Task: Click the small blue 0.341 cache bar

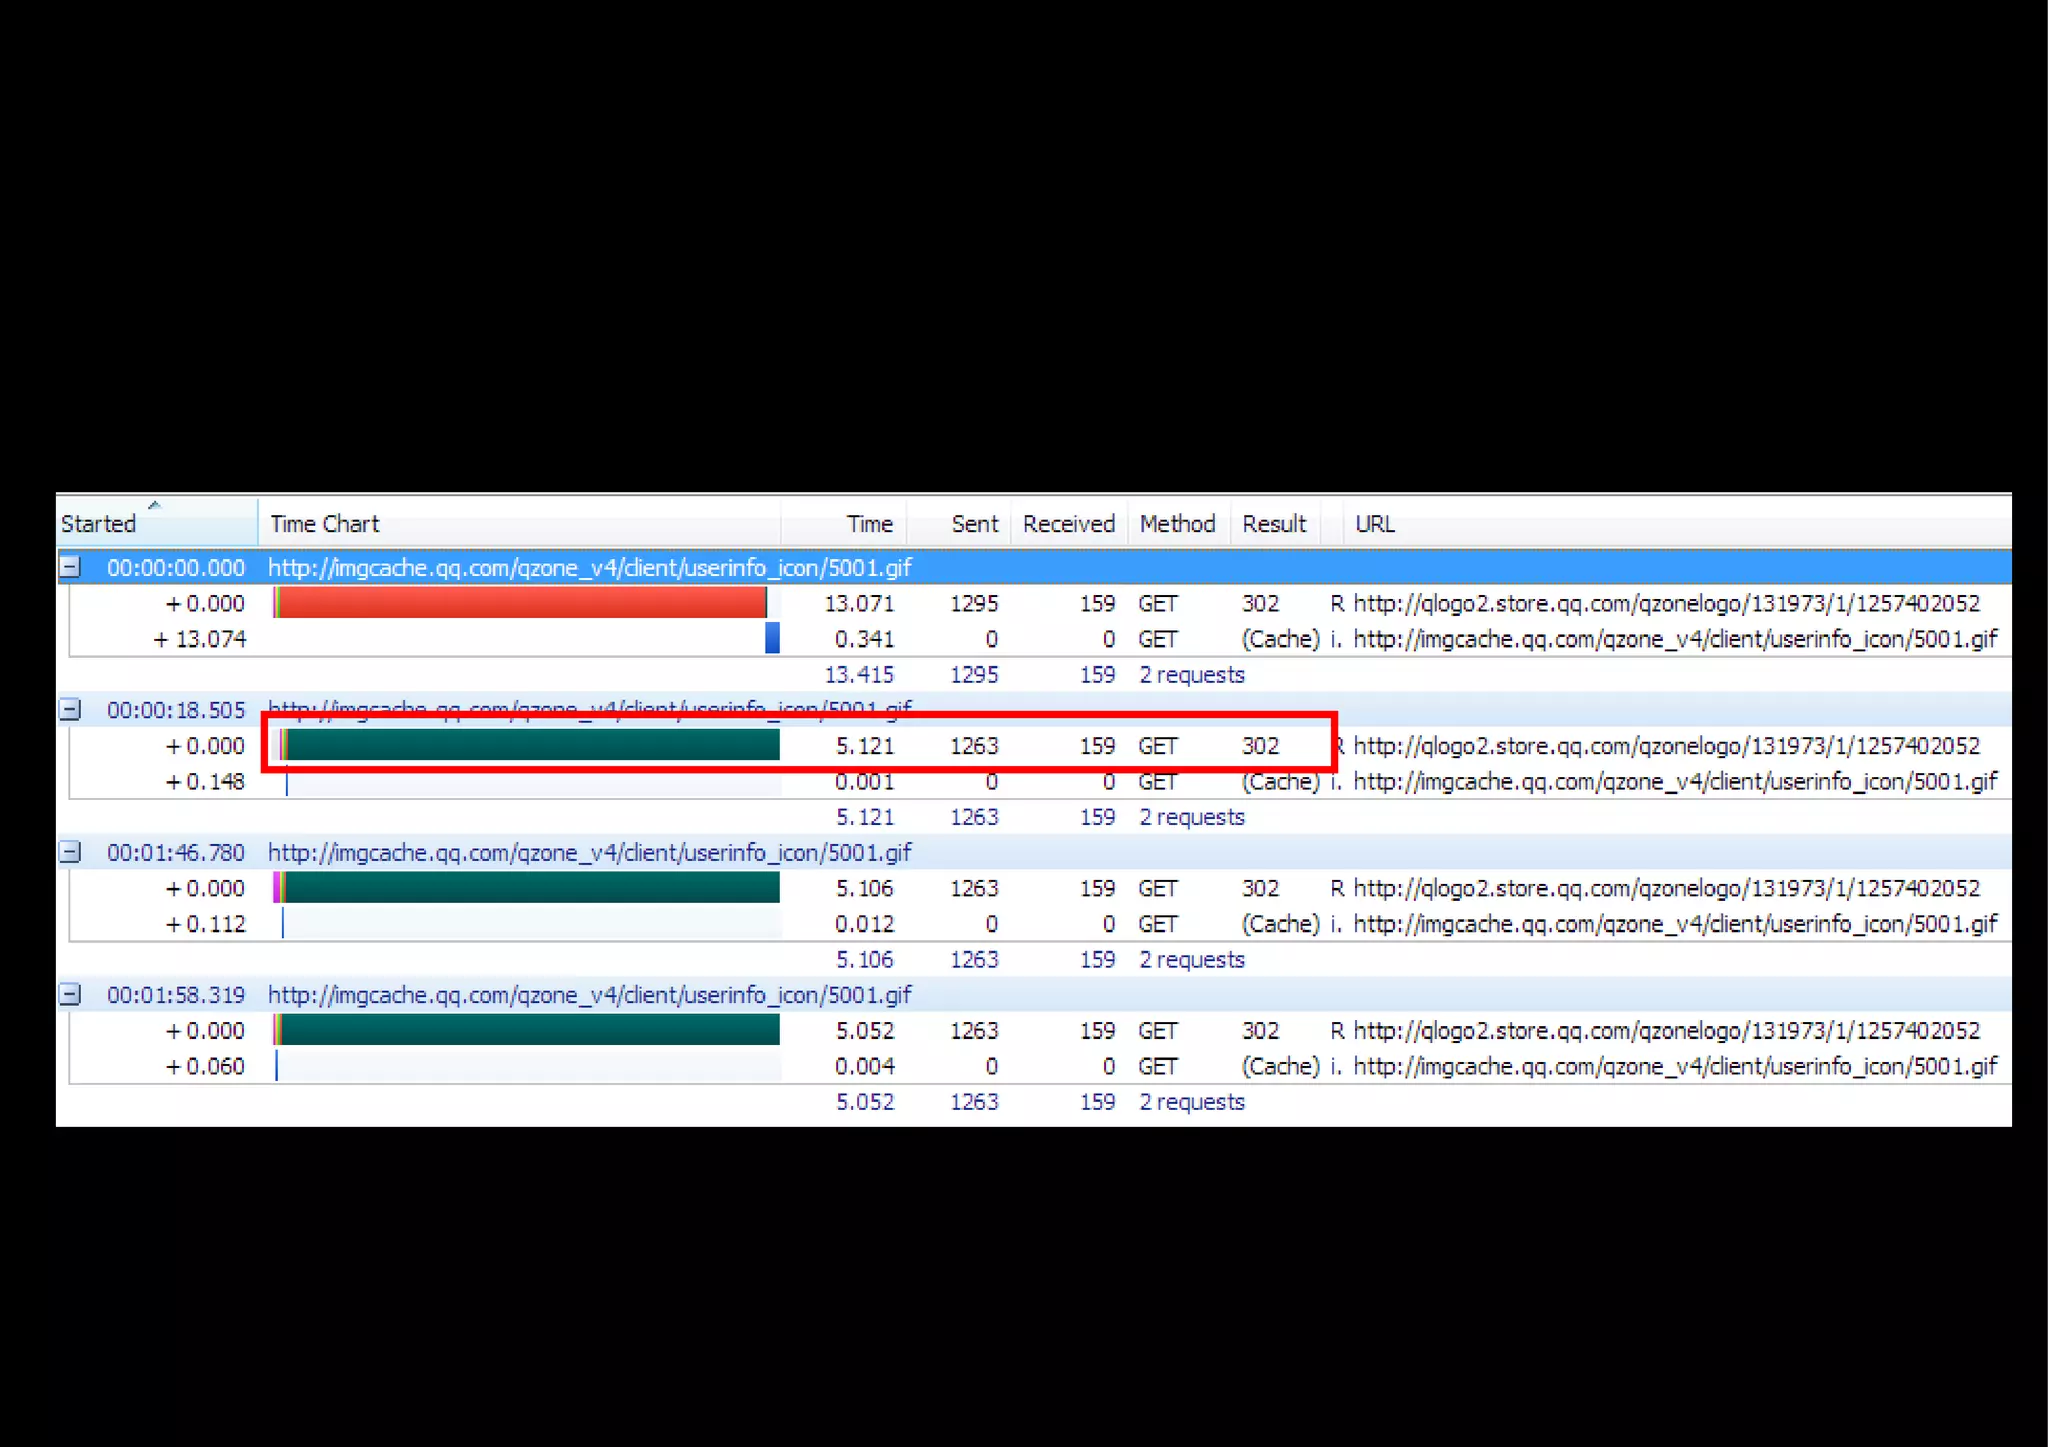Action: pos(772,638)
